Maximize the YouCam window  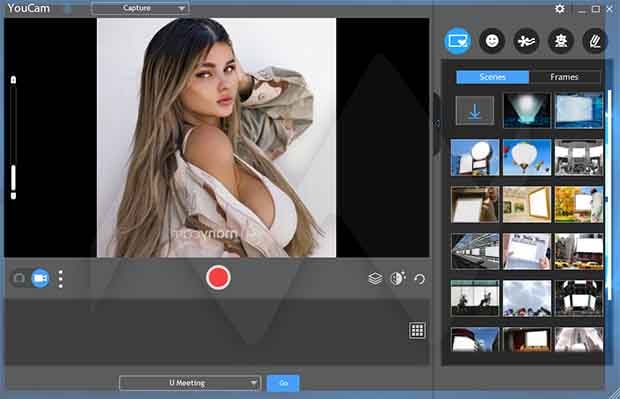point(596,9)
